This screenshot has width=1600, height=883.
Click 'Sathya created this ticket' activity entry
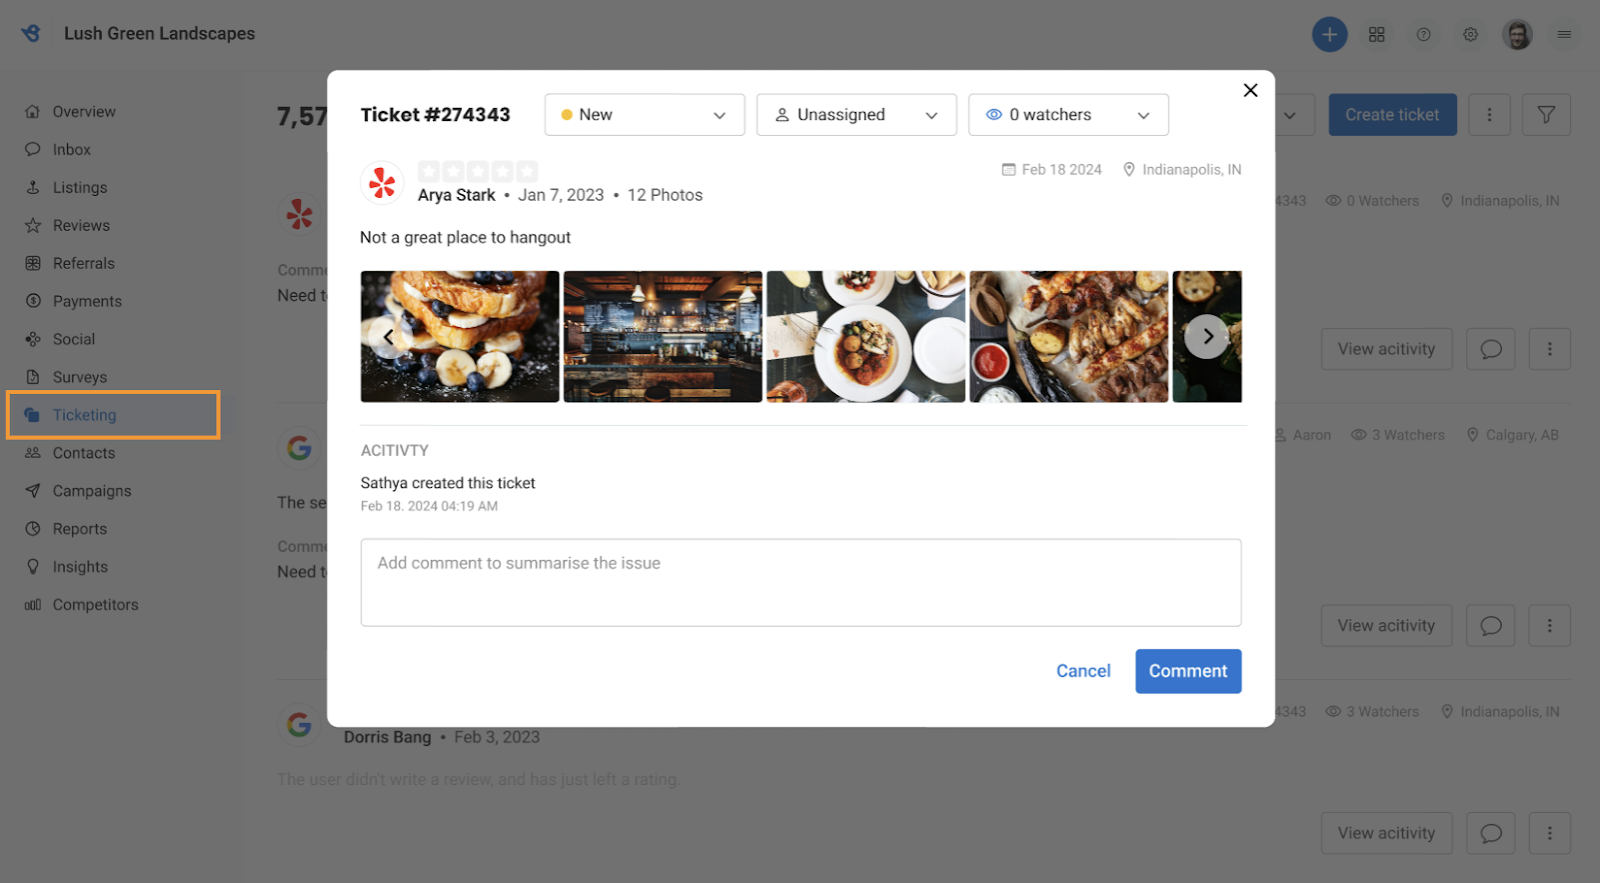pos(448,483)
